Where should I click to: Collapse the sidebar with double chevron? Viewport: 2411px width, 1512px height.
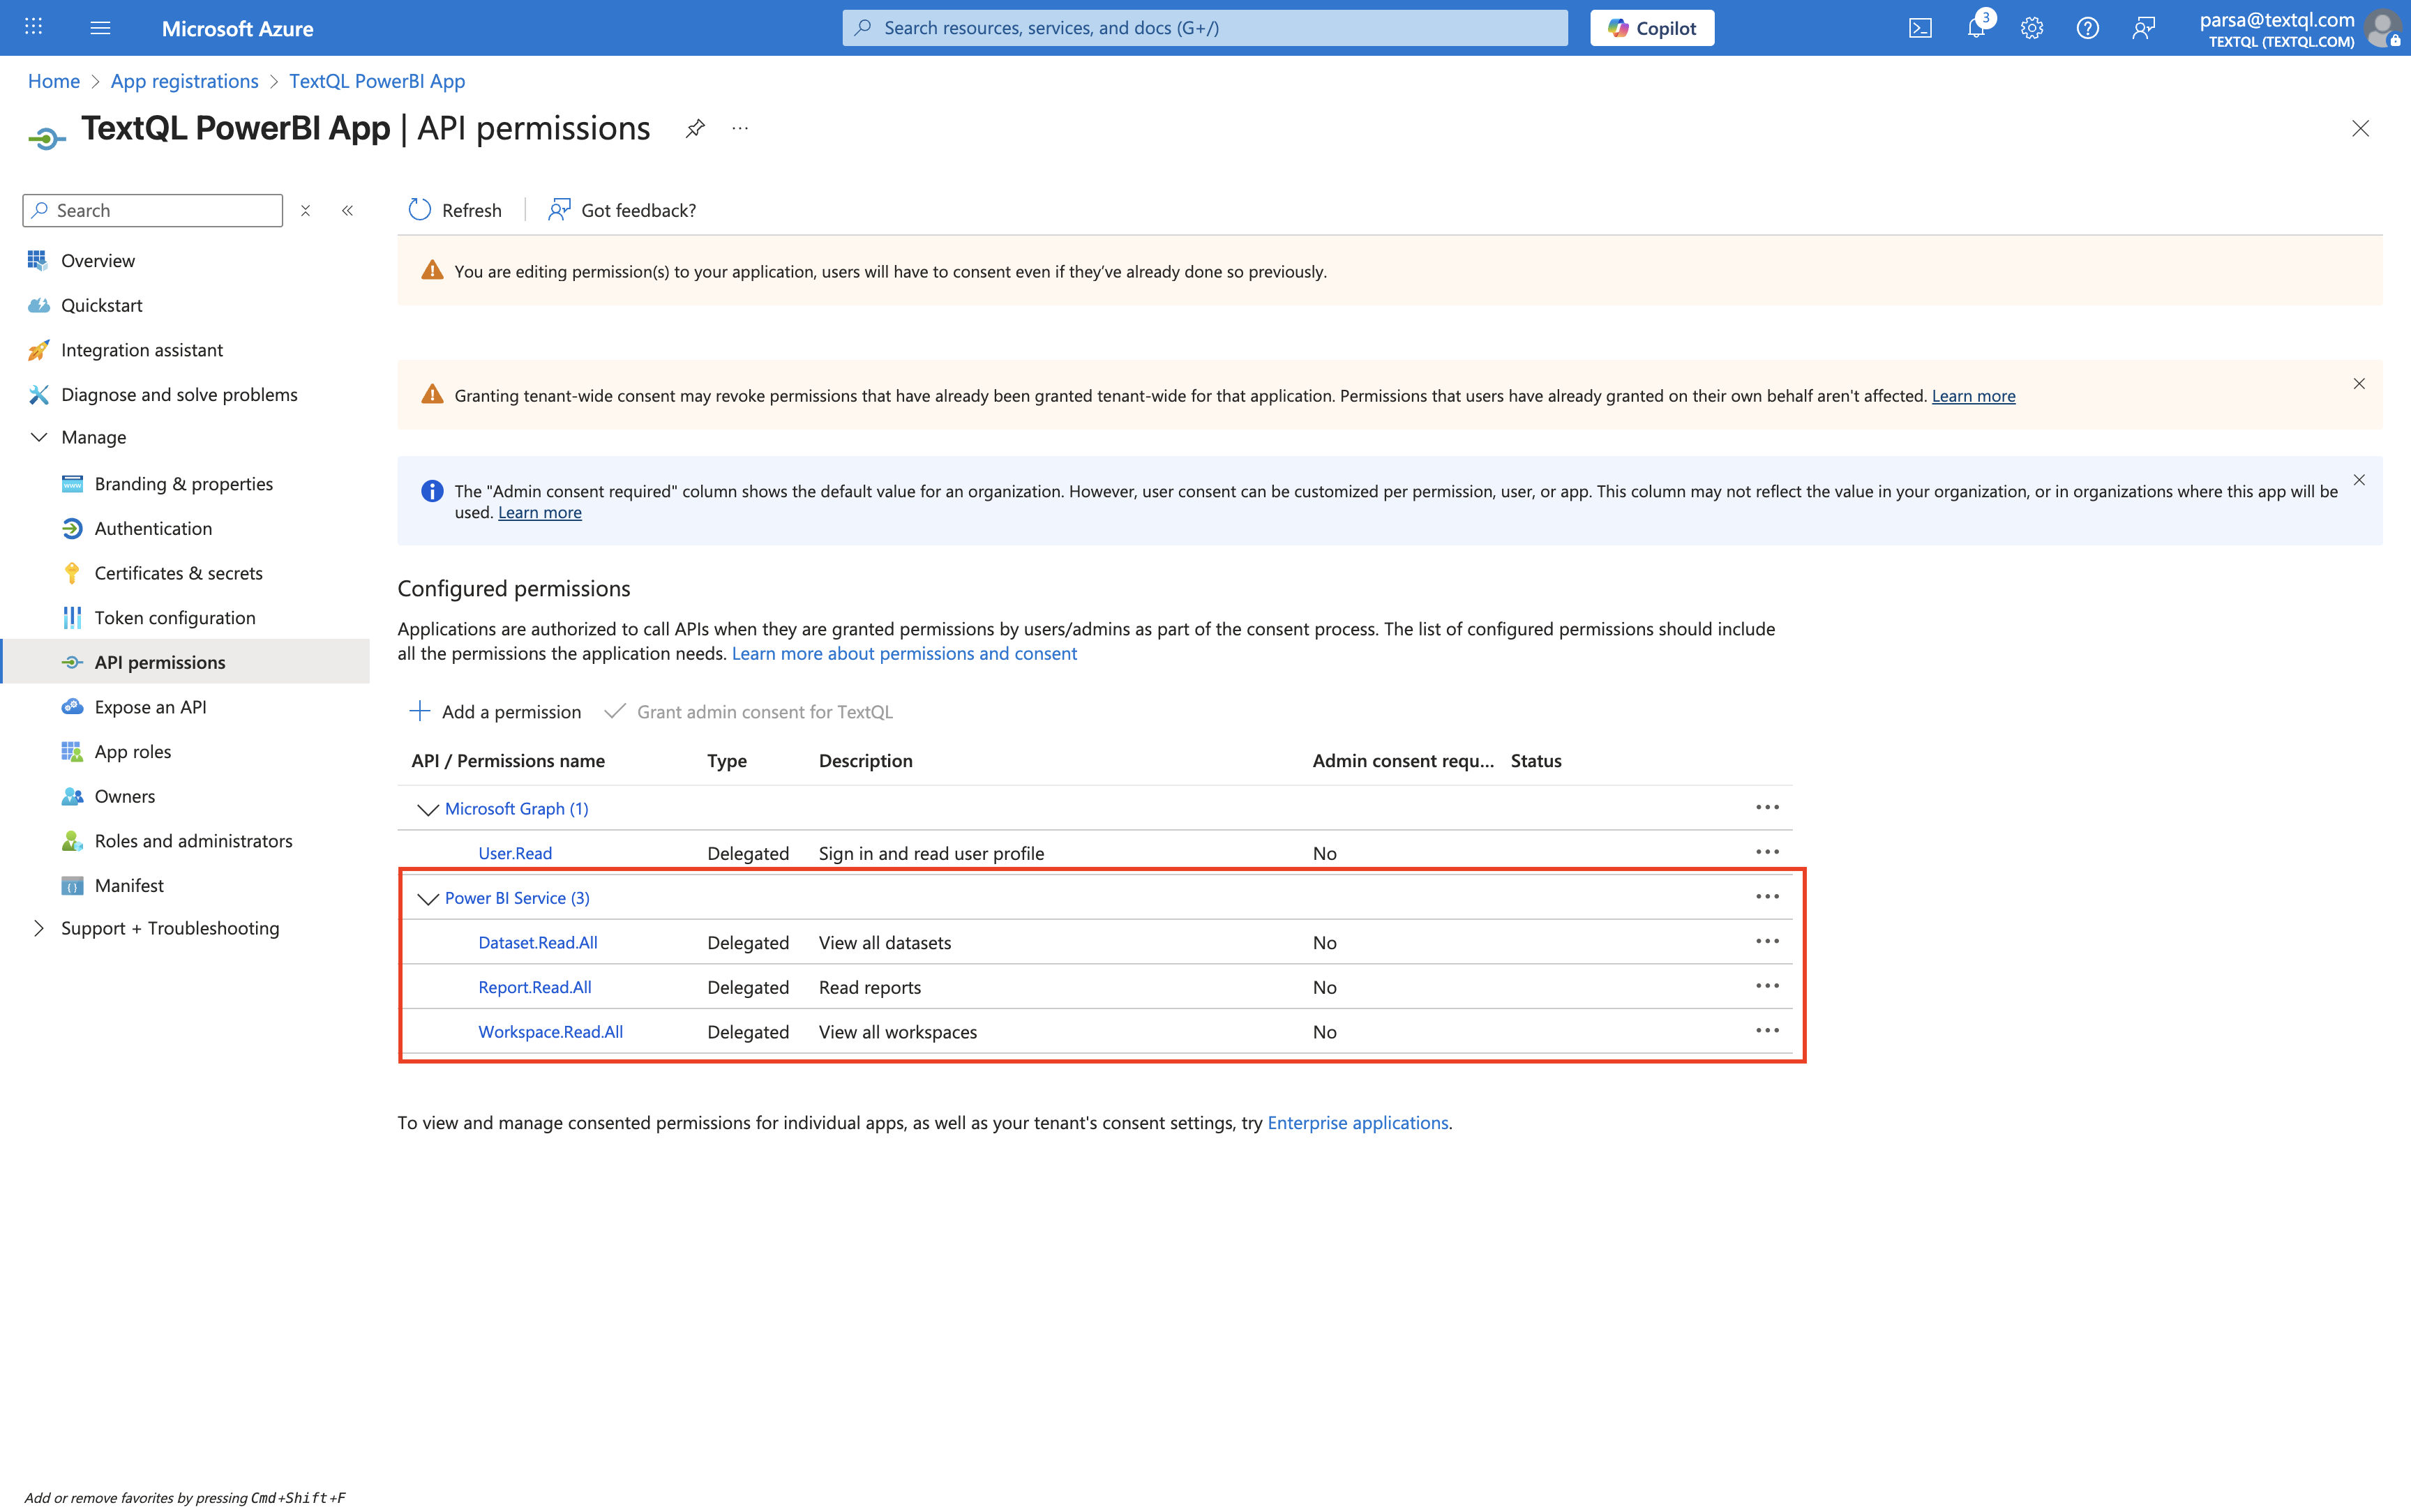(348, 210)
